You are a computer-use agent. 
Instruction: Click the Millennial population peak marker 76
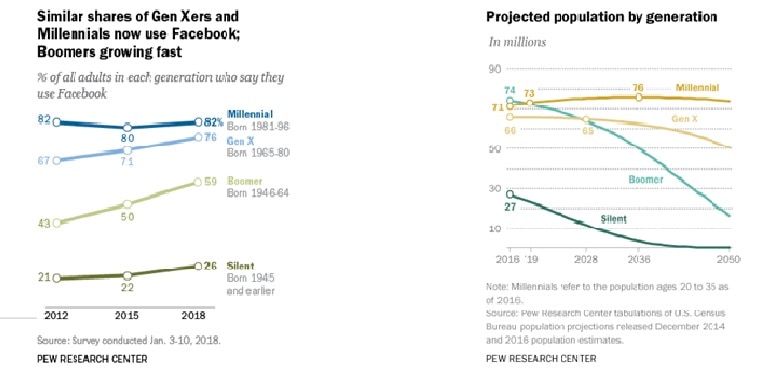[x=639, y=98]
